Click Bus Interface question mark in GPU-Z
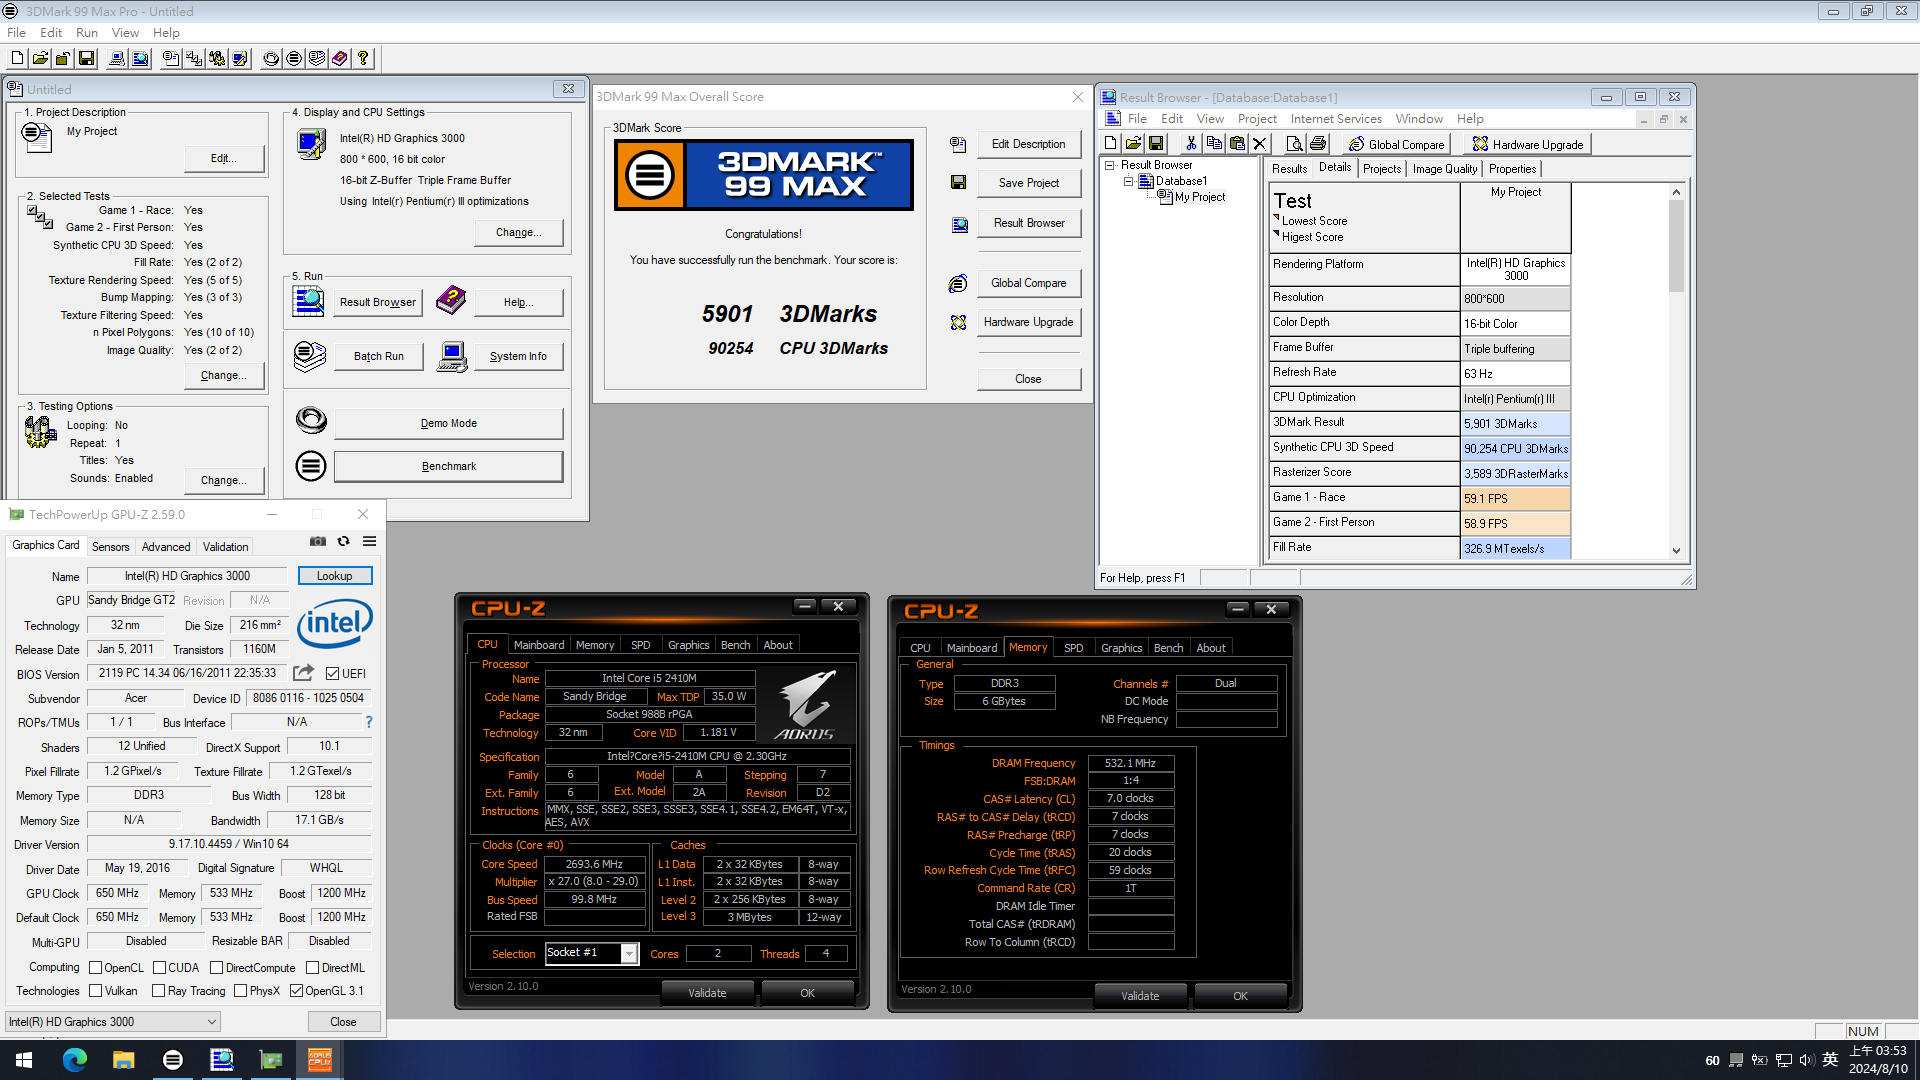Image resolution: width=1920 pixels, height=1080 pixels. coord(369,722)
